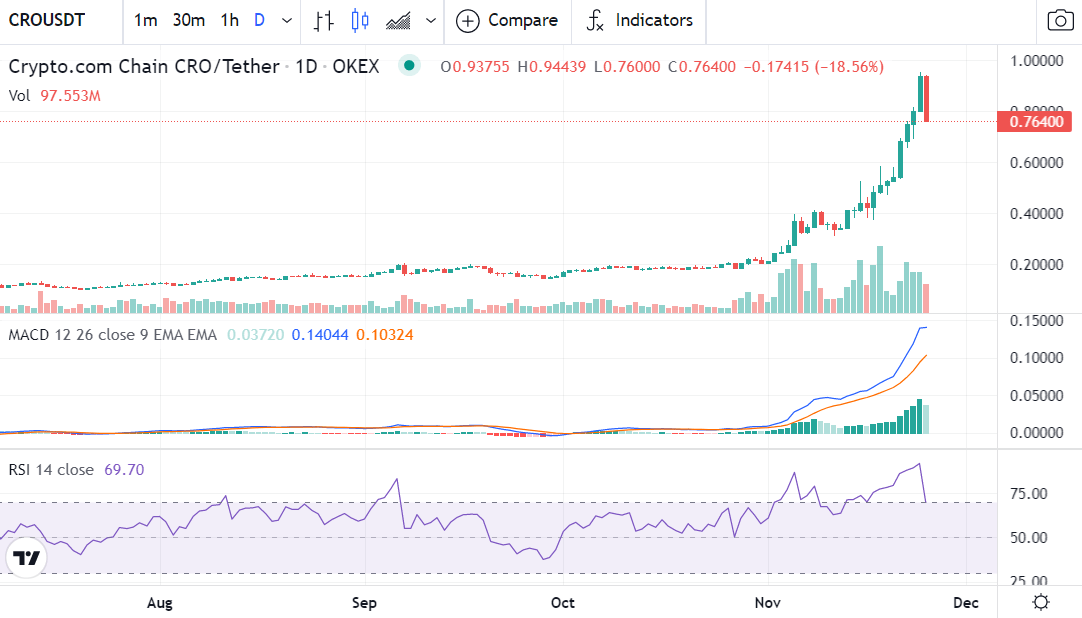Click the 0.60000 price scale label
This screenshot has width=1082, height=618.
click(1036, 163)
